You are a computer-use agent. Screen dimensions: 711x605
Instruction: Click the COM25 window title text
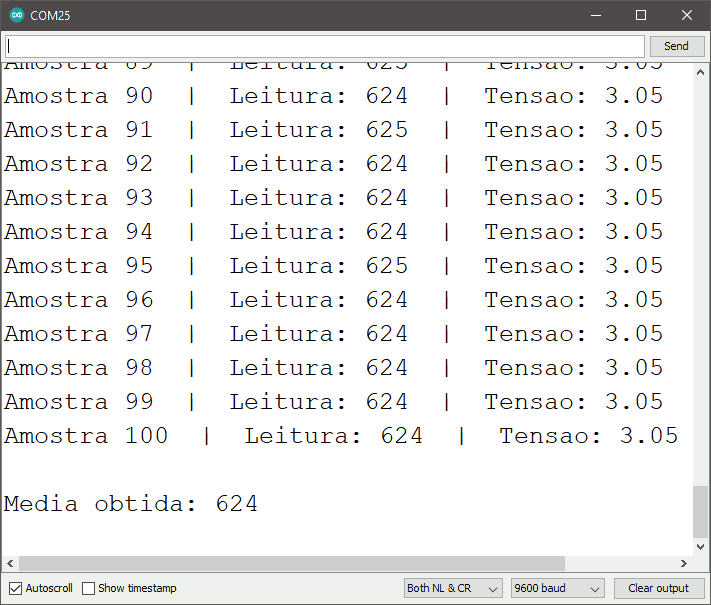pyautogui.click(x=50, y=15)
